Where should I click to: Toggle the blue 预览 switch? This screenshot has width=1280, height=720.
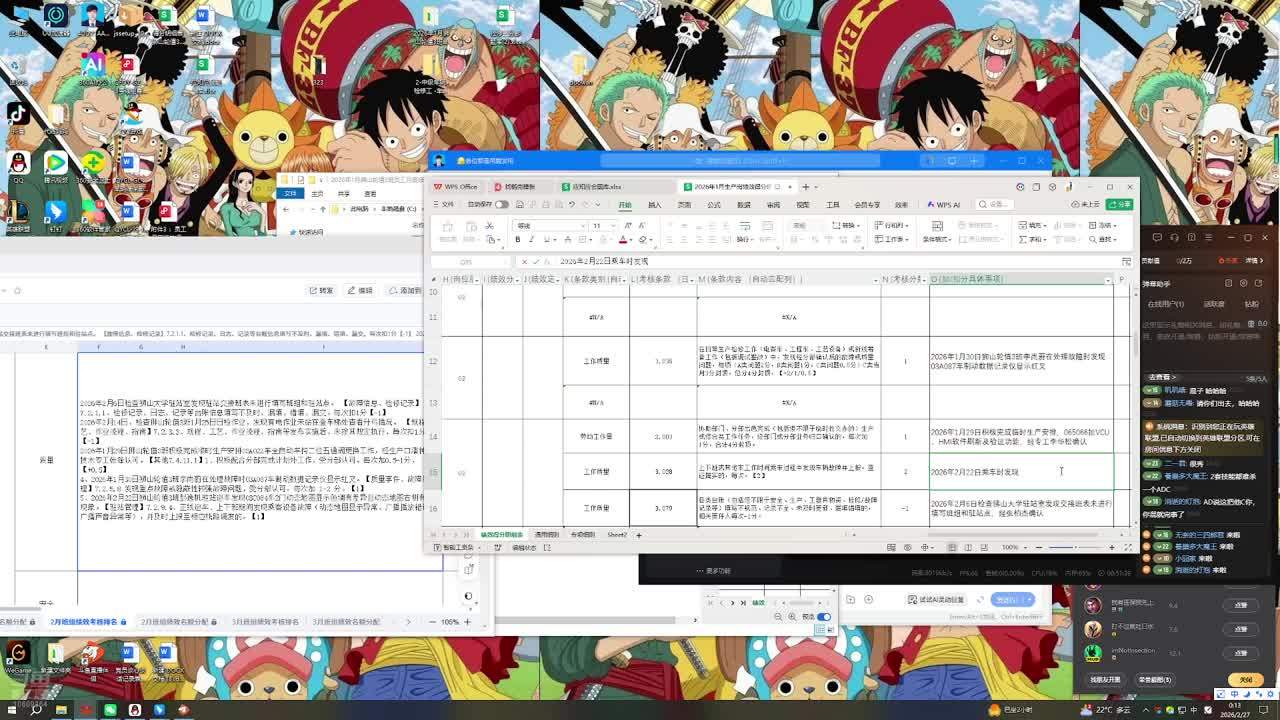tap(824, 617)
